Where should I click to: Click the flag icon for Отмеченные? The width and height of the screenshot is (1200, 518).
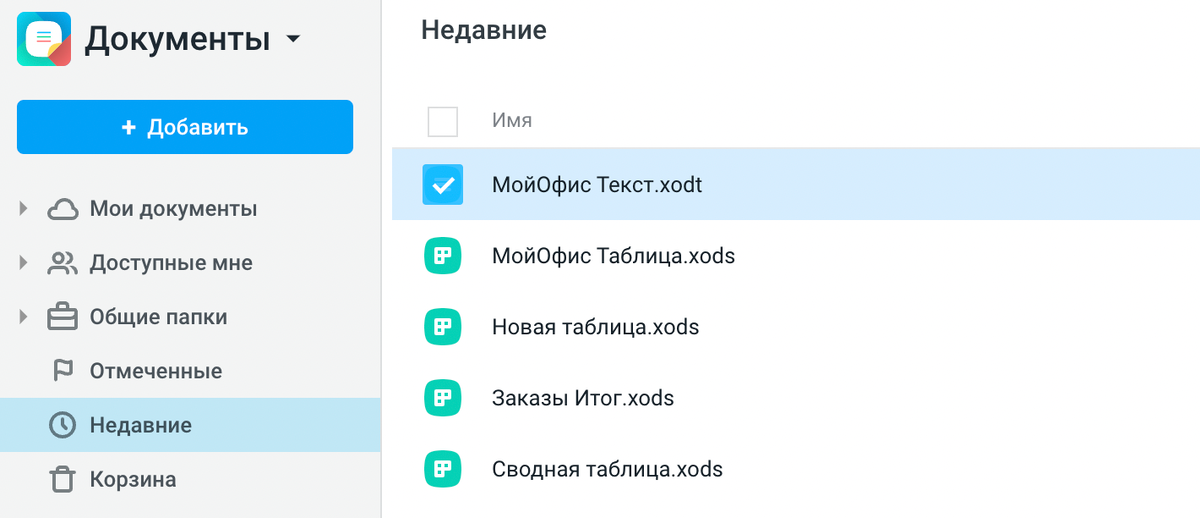pyautogui.click(x=63, y=371)
